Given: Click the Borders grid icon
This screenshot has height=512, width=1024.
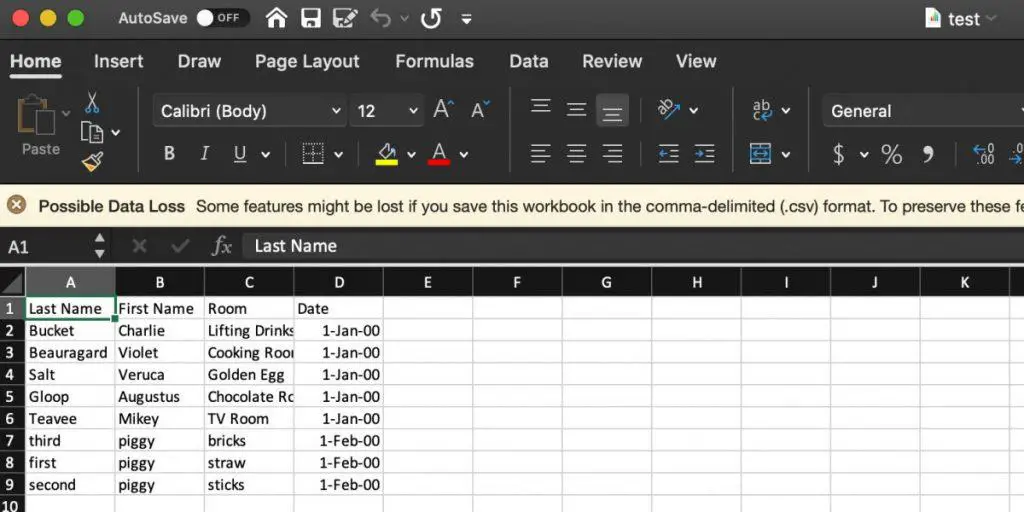Looking at the screenshot, I should (313, 153).
